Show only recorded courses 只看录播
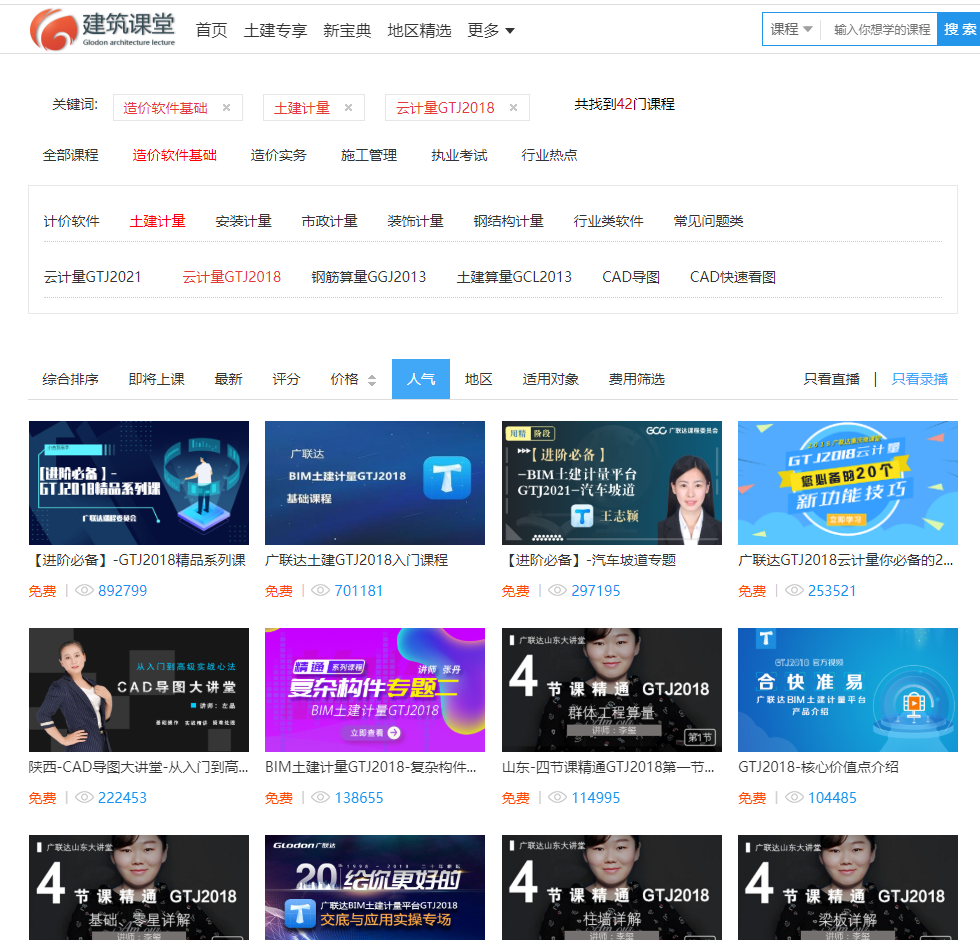The image size is (980, 940). (x=919, y=379)
